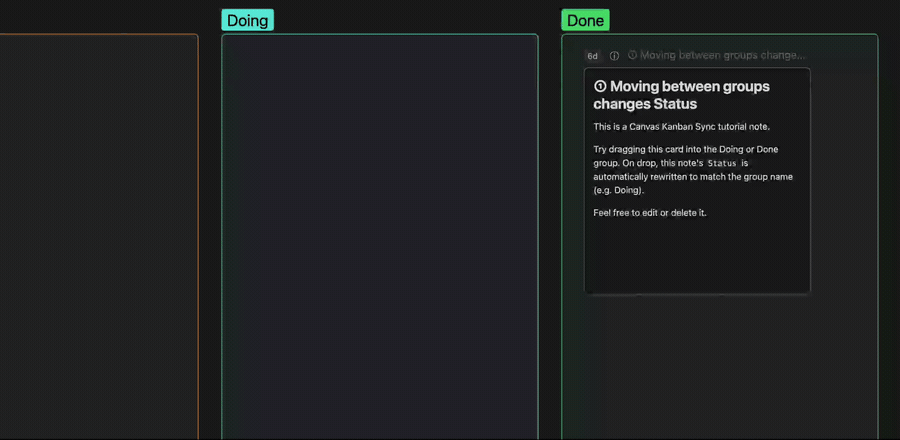The height and width of the screenshot is (440, 900).
Task: Click the "6d" age badge above the card
Action: 592,56
